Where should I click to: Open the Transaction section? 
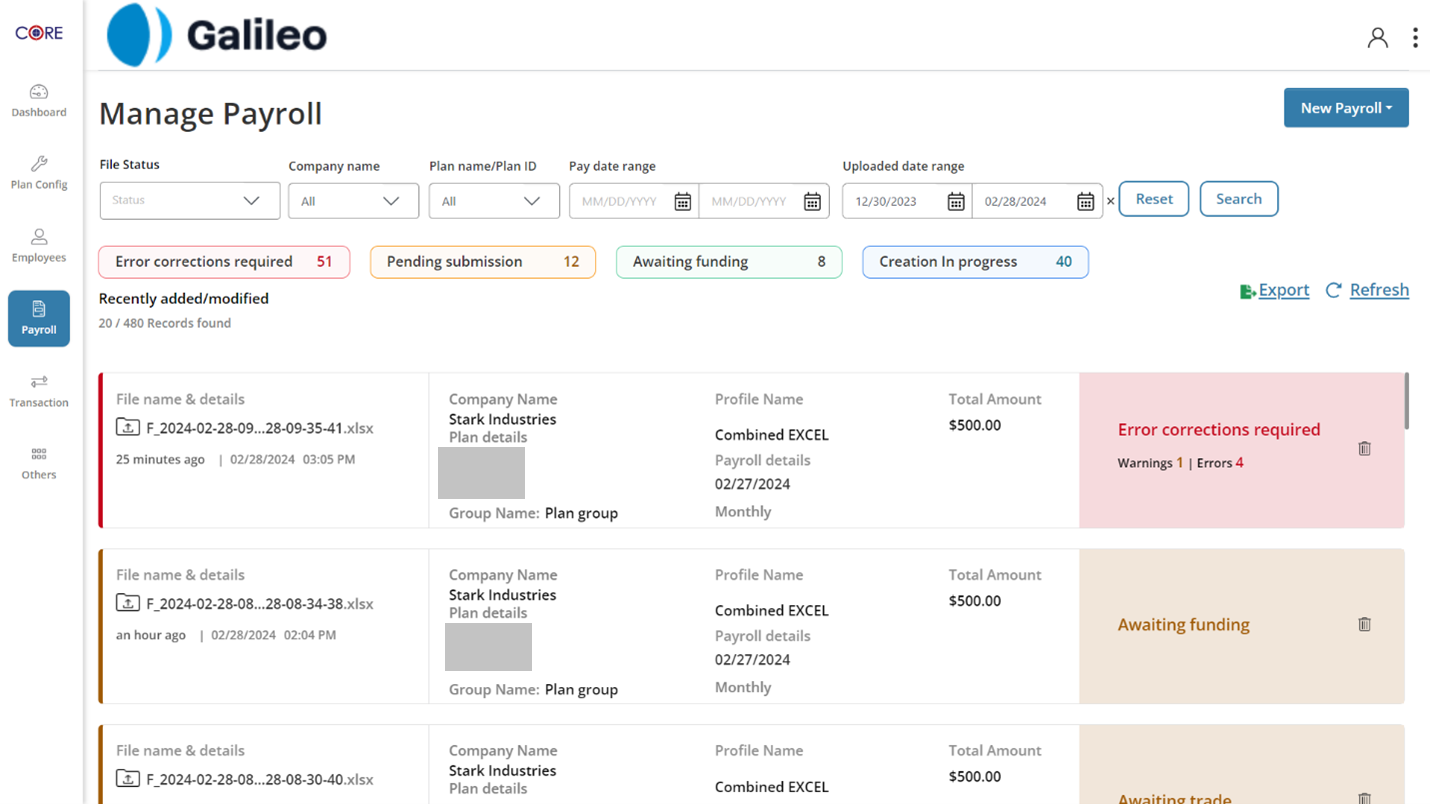click(39, 391)
